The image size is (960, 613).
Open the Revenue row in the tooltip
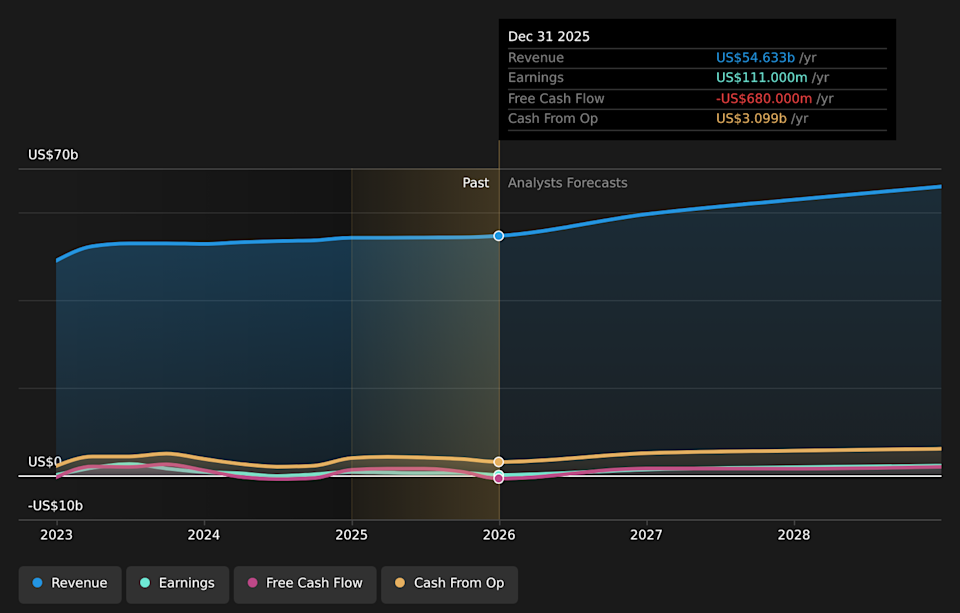[x=537, y=57]
